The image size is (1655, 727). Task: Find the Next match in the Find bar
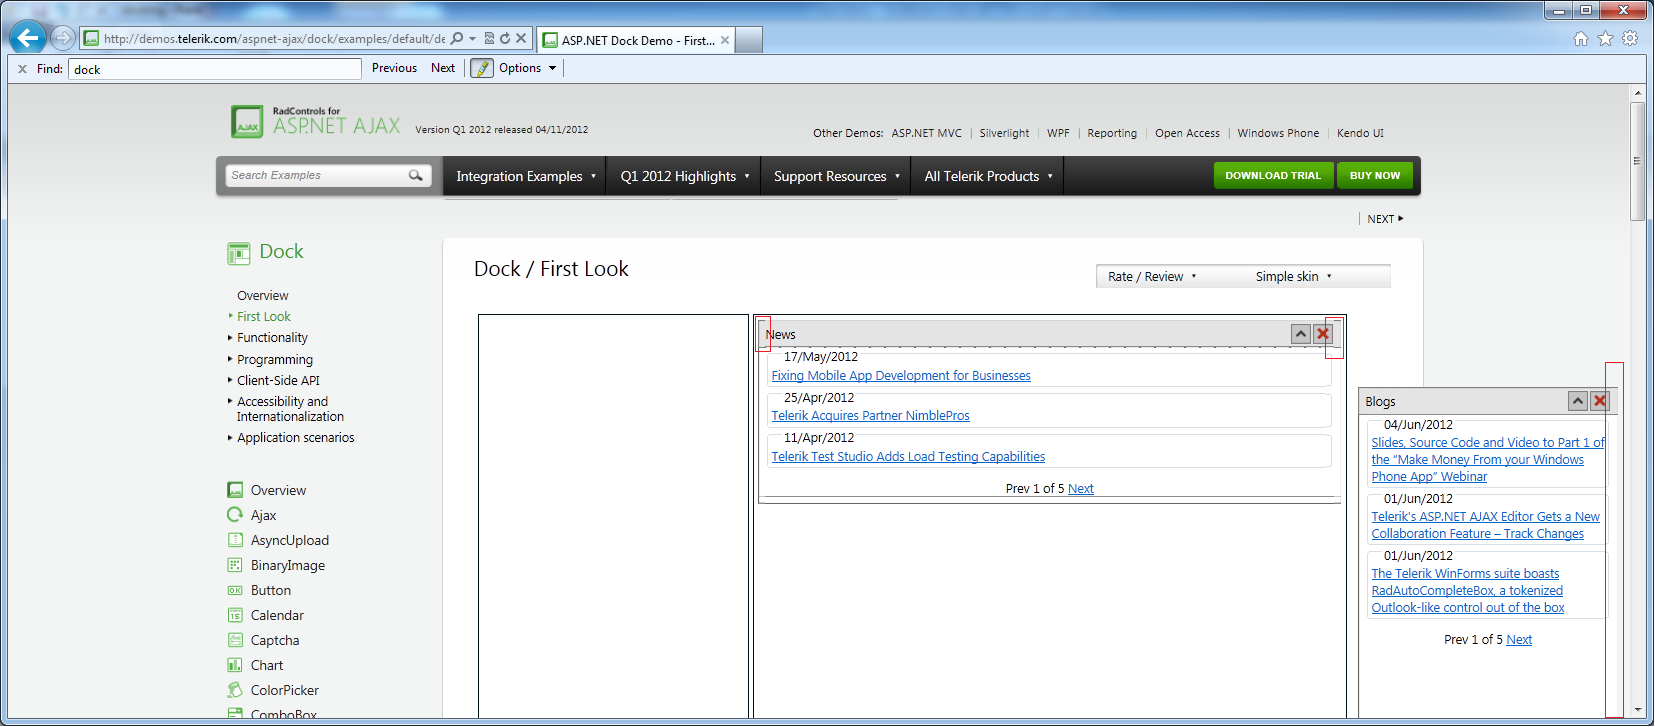click(443, 68)
